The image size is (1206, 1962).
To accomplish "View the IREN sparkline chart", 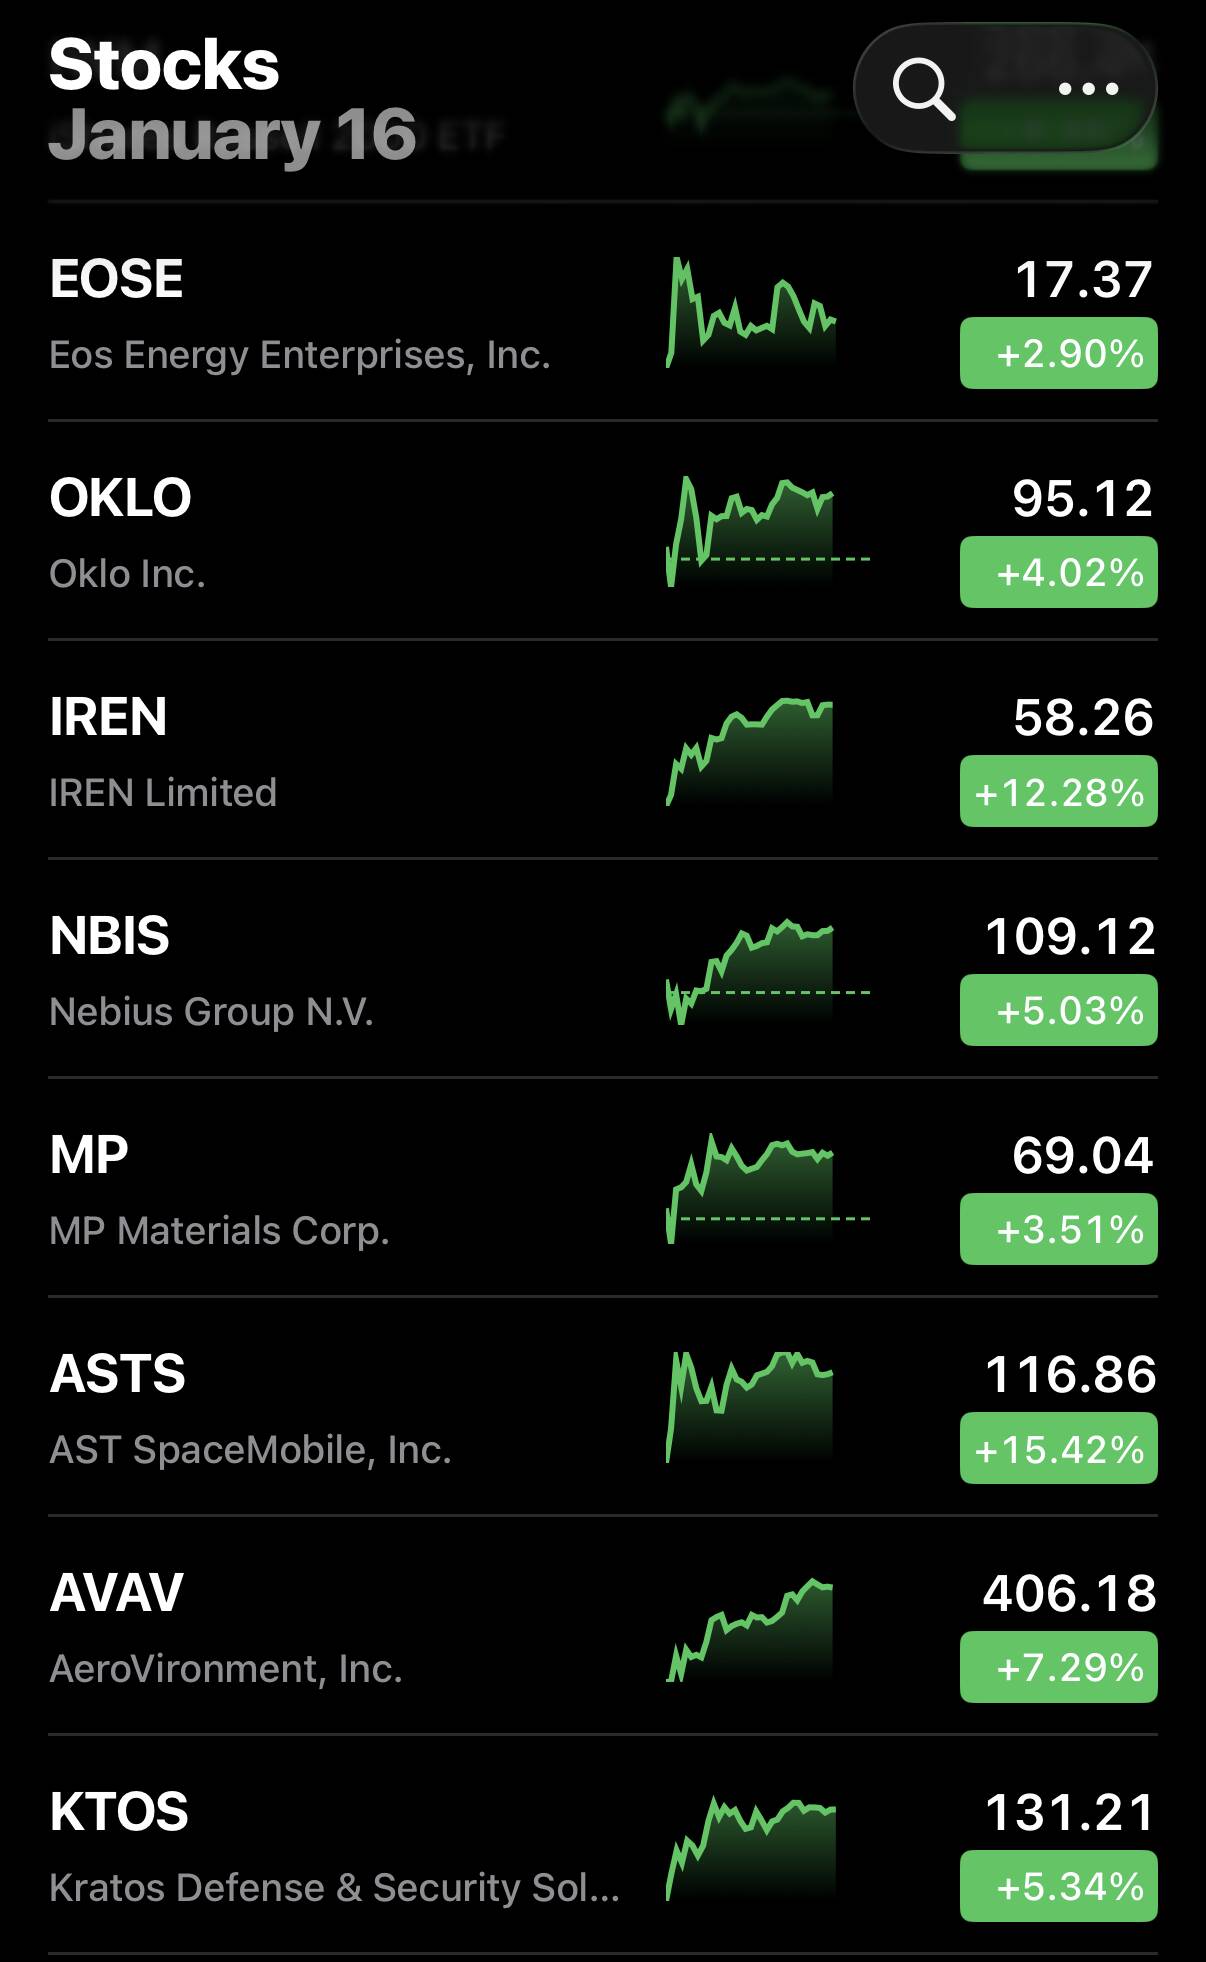I will coord(751,751).
